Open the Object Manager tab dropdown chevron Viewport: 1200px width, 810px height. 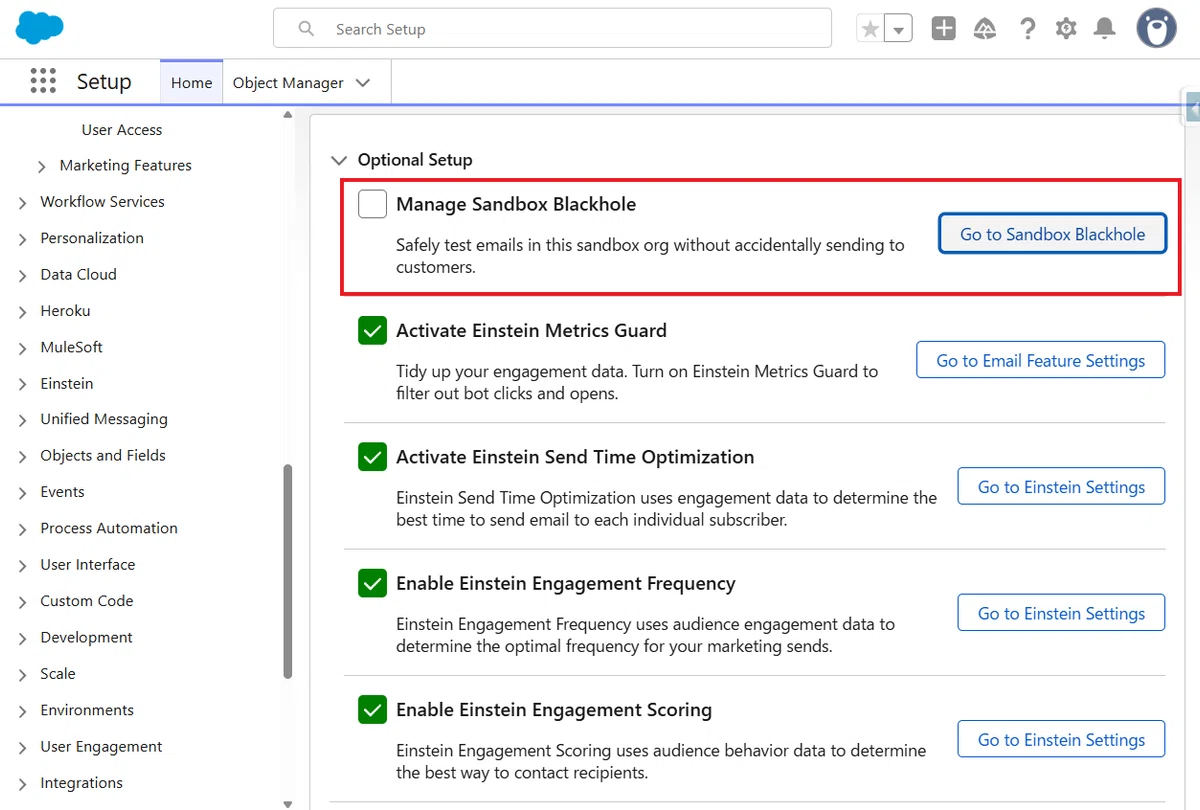(363, 83)
